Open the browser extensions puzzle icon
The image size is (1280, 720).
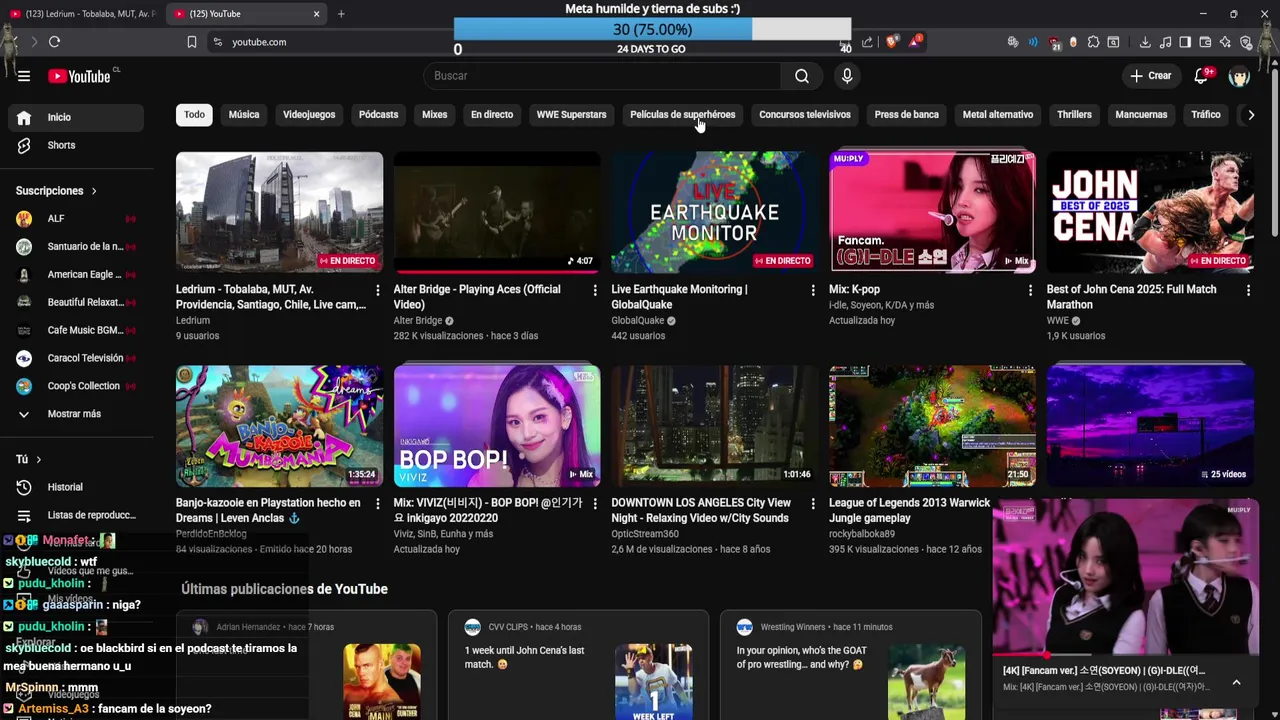click(x=1094, y=42)
